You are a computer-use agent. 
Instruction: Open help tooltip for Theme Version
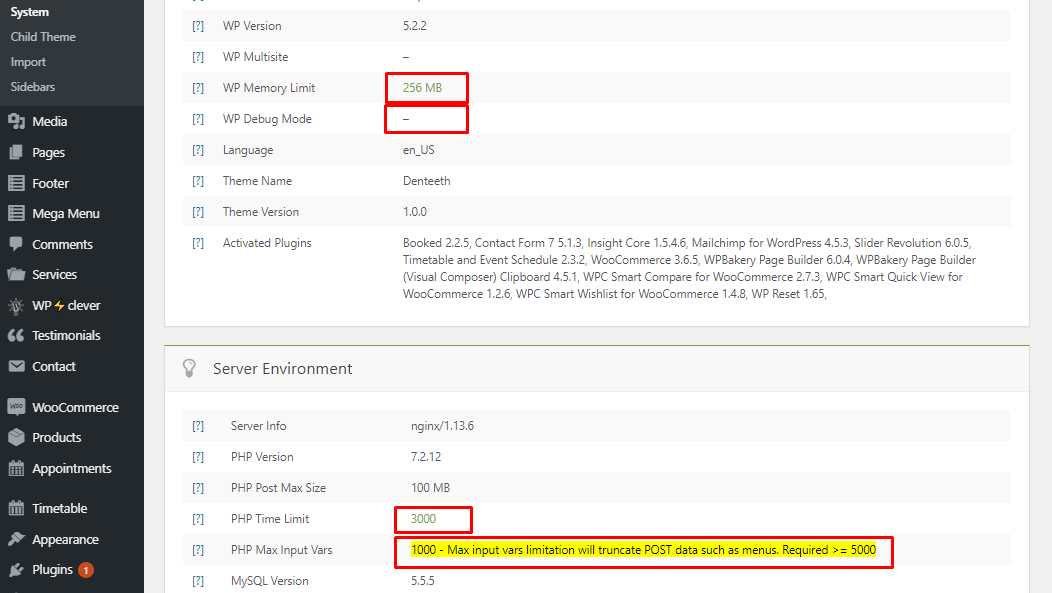198,212
